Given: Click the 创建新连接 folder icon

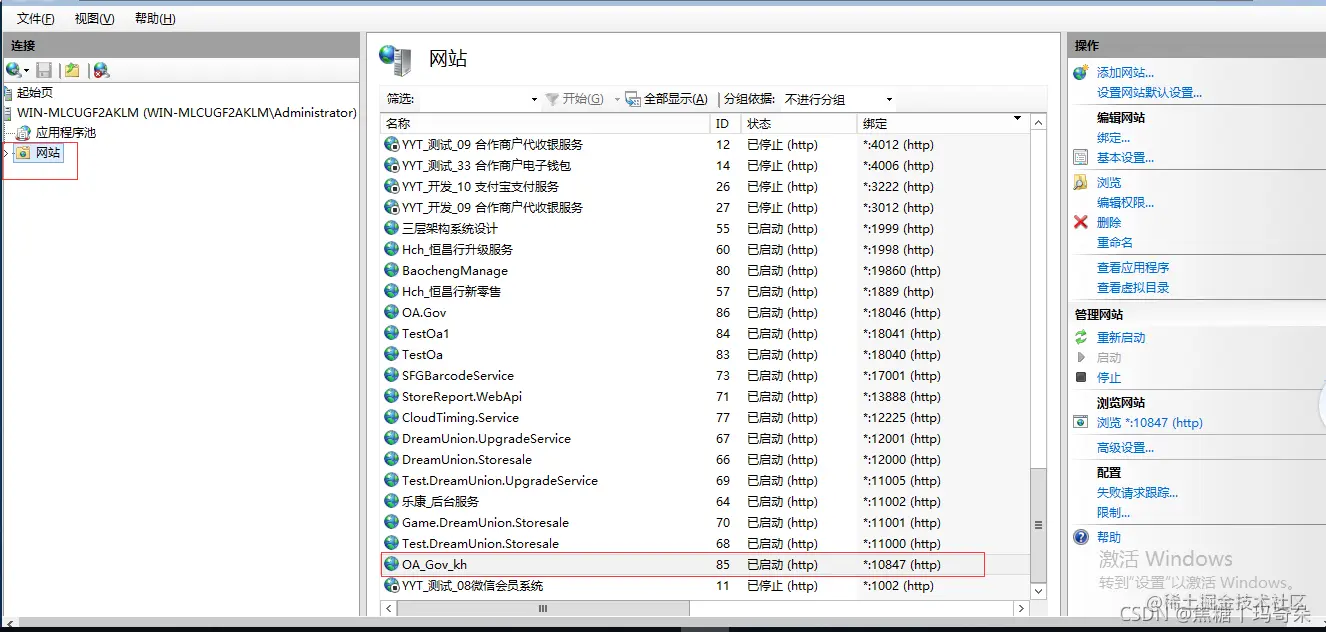Looking at the screenshot, I should tap(70, 70).
